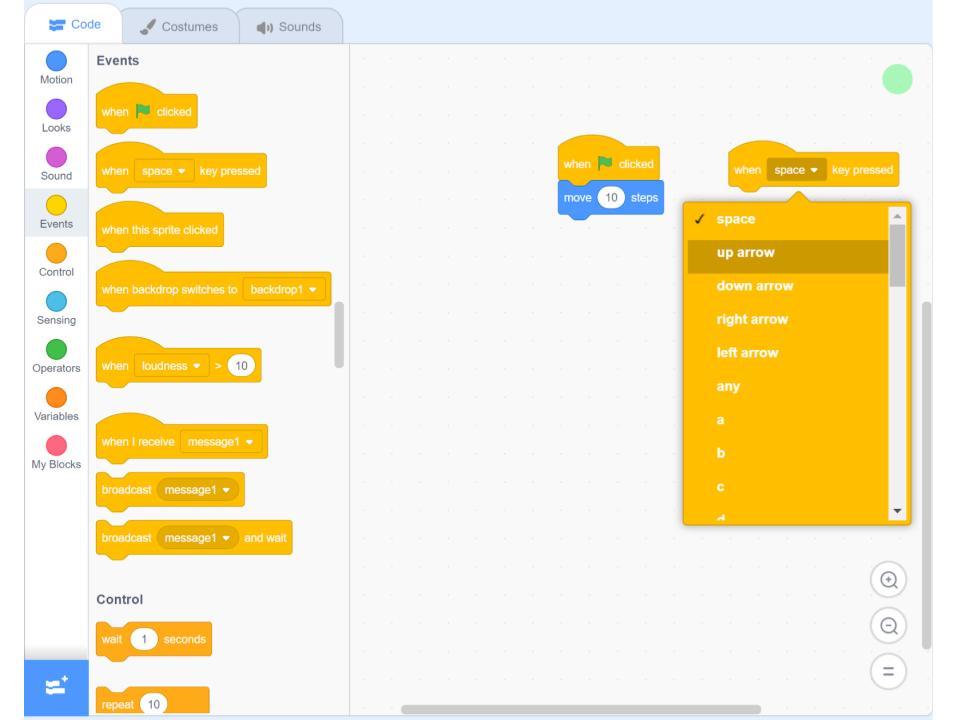960x720 pixels.
Task: Open message1 dropdown in broadcast block
Action: 197,490
